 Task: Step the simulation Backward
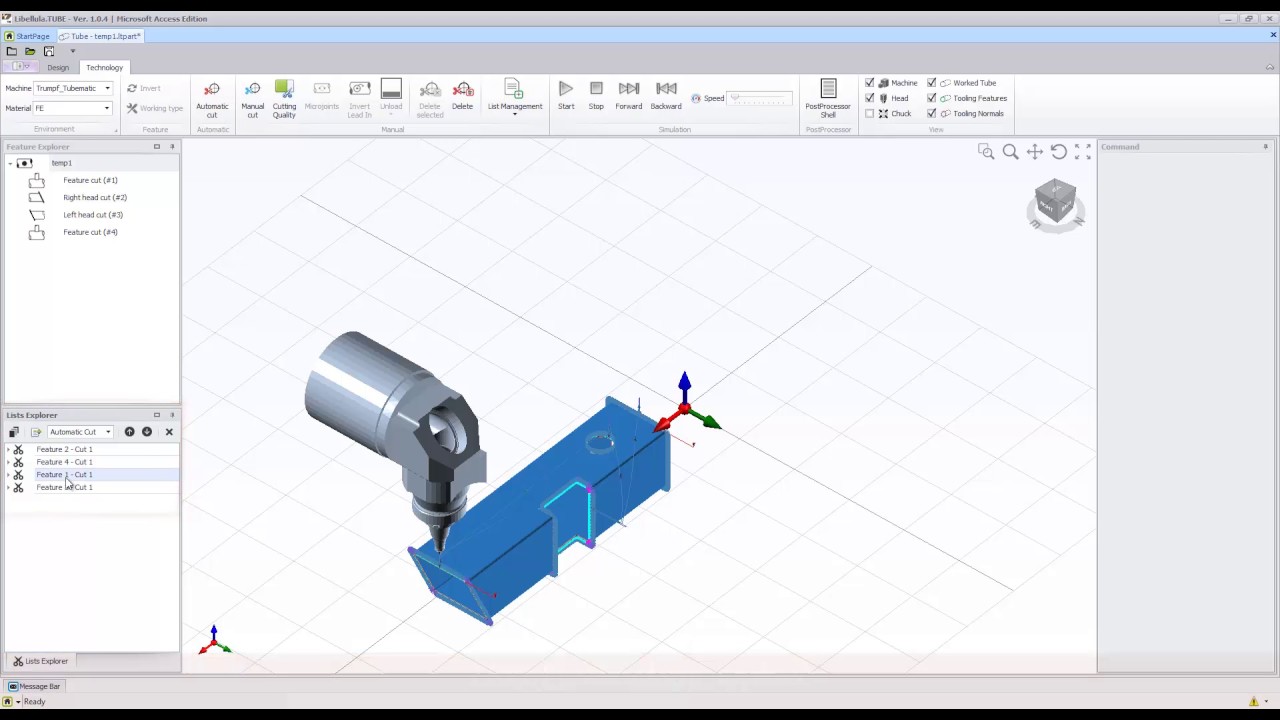pyautogui.click(x=666, y=96)
